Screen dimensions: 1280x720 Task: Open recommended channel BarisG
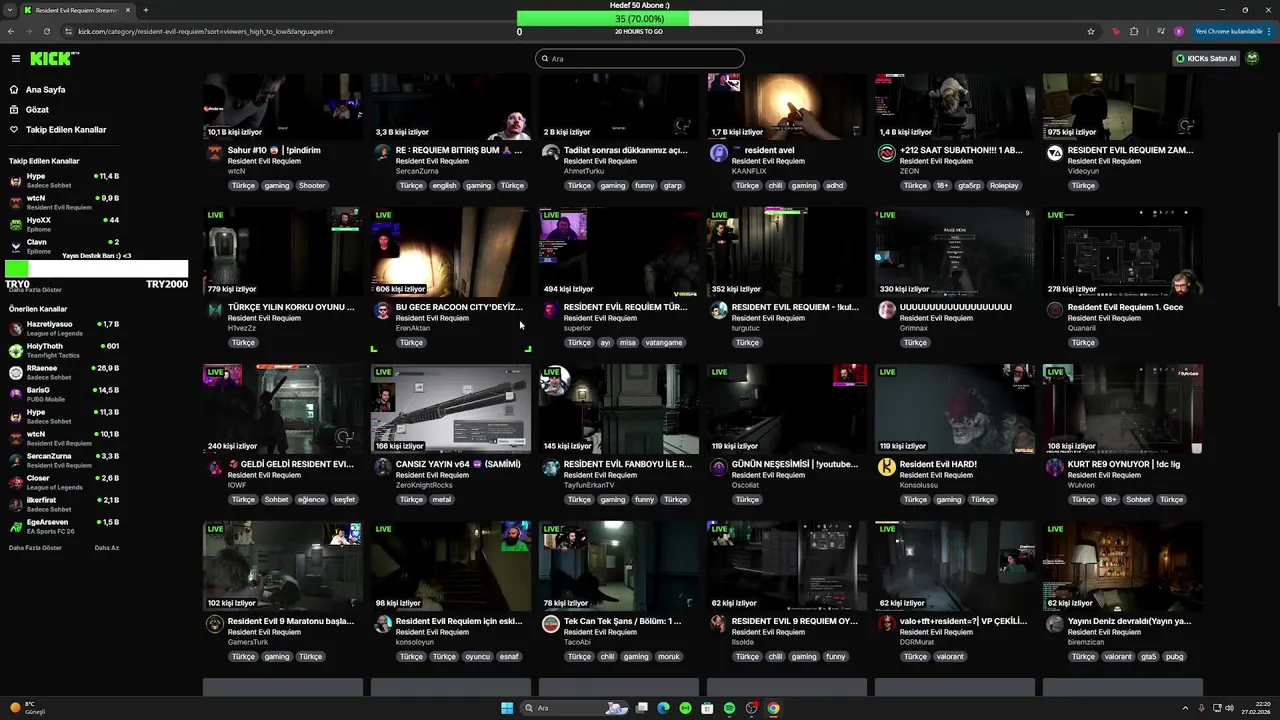click(x=64, y=394)
